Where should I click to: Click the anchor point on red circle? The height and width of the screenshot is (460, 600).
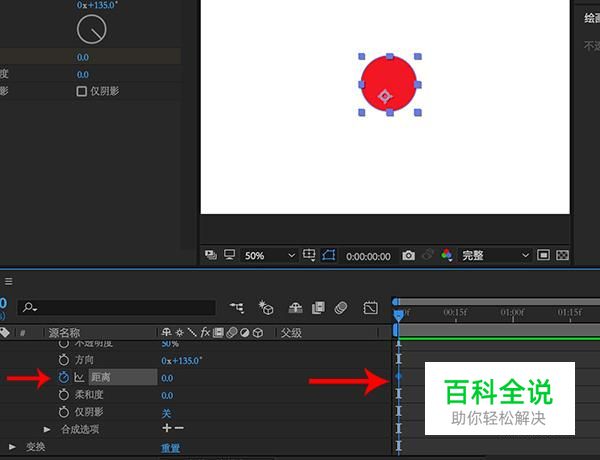(385, 96)
